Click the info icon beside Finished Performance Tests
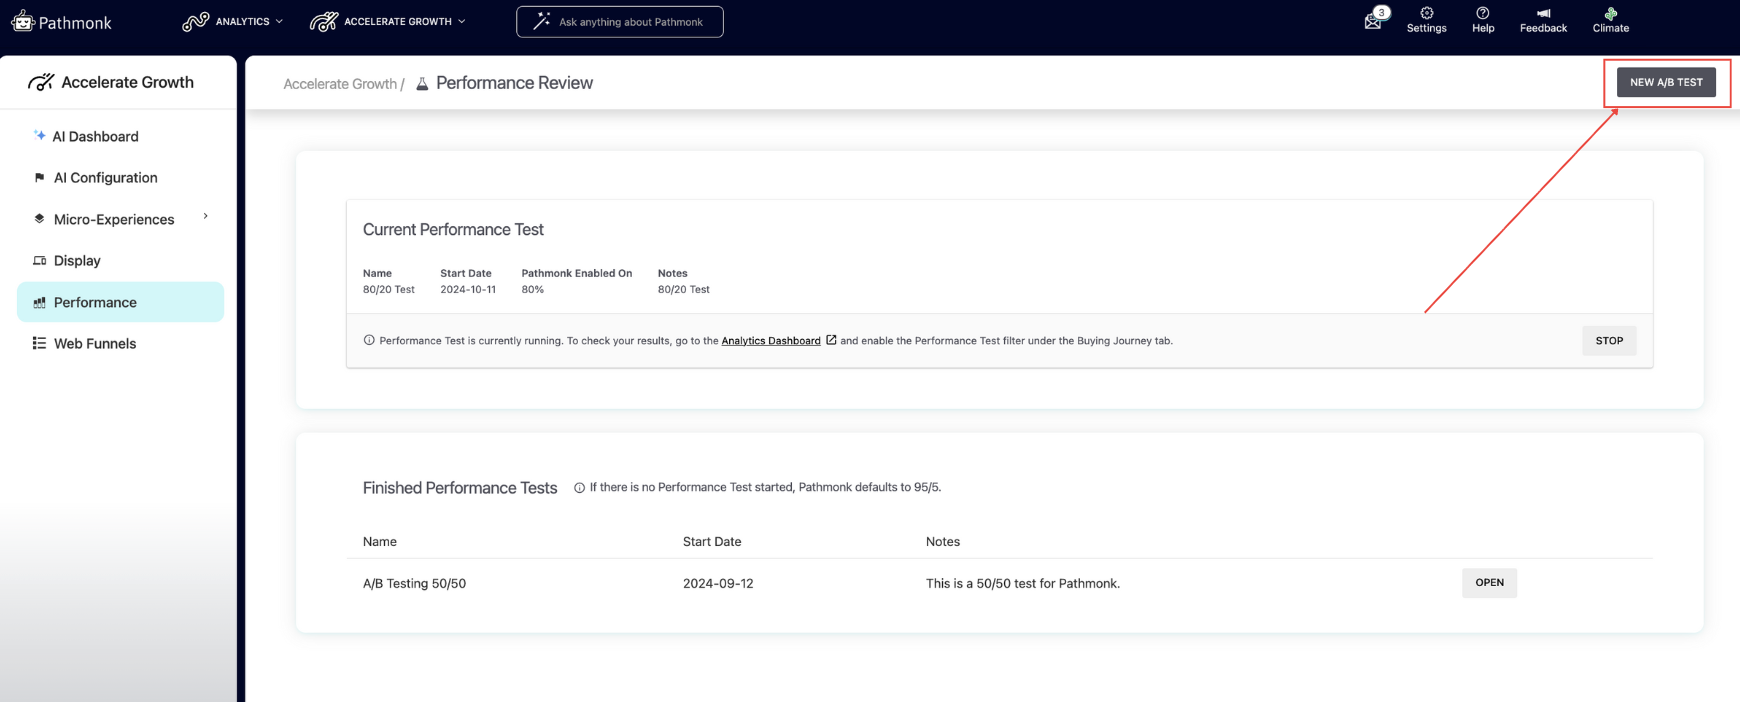 579,488
